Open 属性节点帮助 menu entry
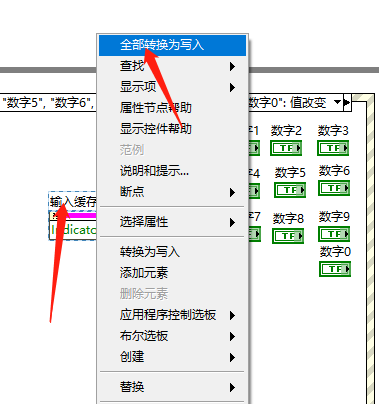This screenshot has width=379, height=404. click(173, 108)
